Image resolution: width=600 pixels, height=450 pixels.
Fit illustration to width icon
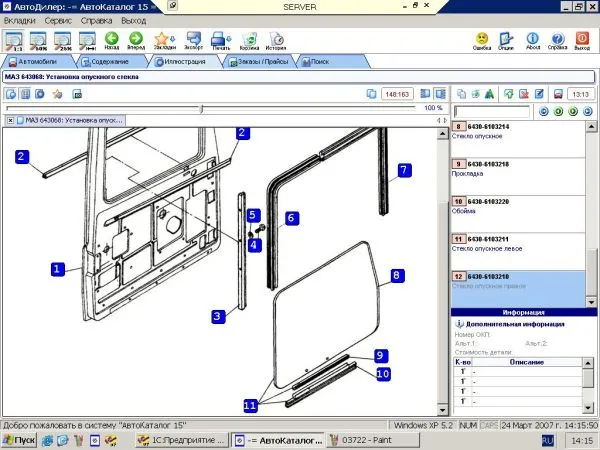(x=87, y=40)
